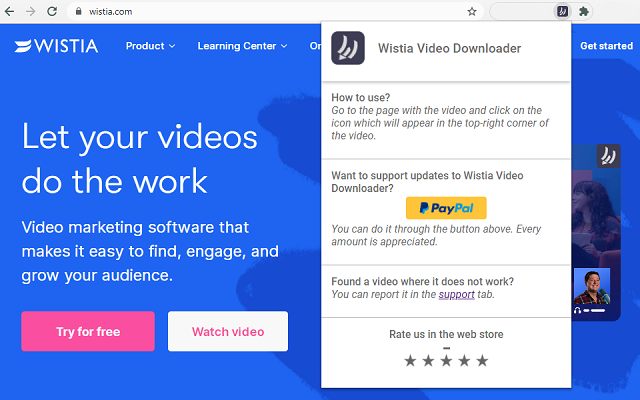
Task: Expand the Learning Center dropdown
Action: coord(242,46)
